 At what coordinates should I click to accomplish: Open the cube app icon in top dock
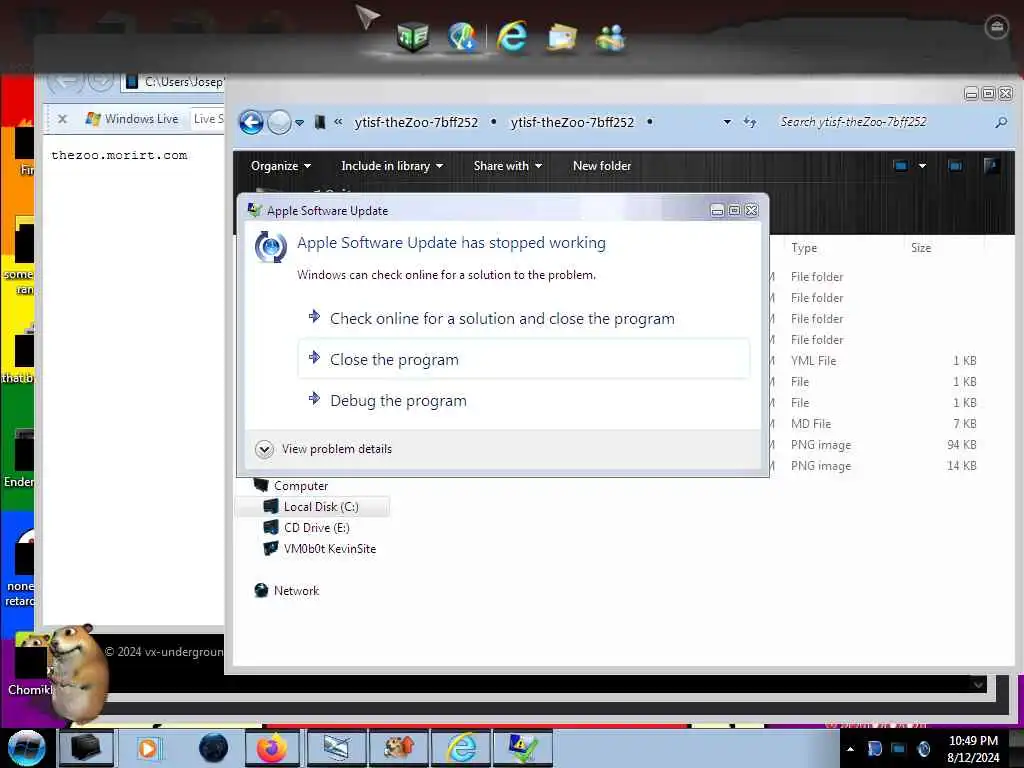(413, 37)
